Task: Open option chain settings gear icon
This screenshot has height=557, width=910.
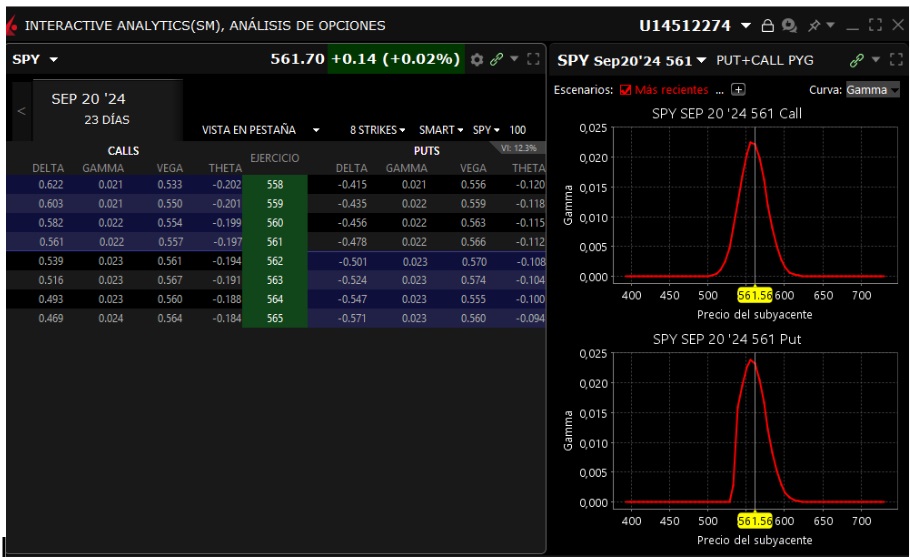Action: tap(477, 62)
